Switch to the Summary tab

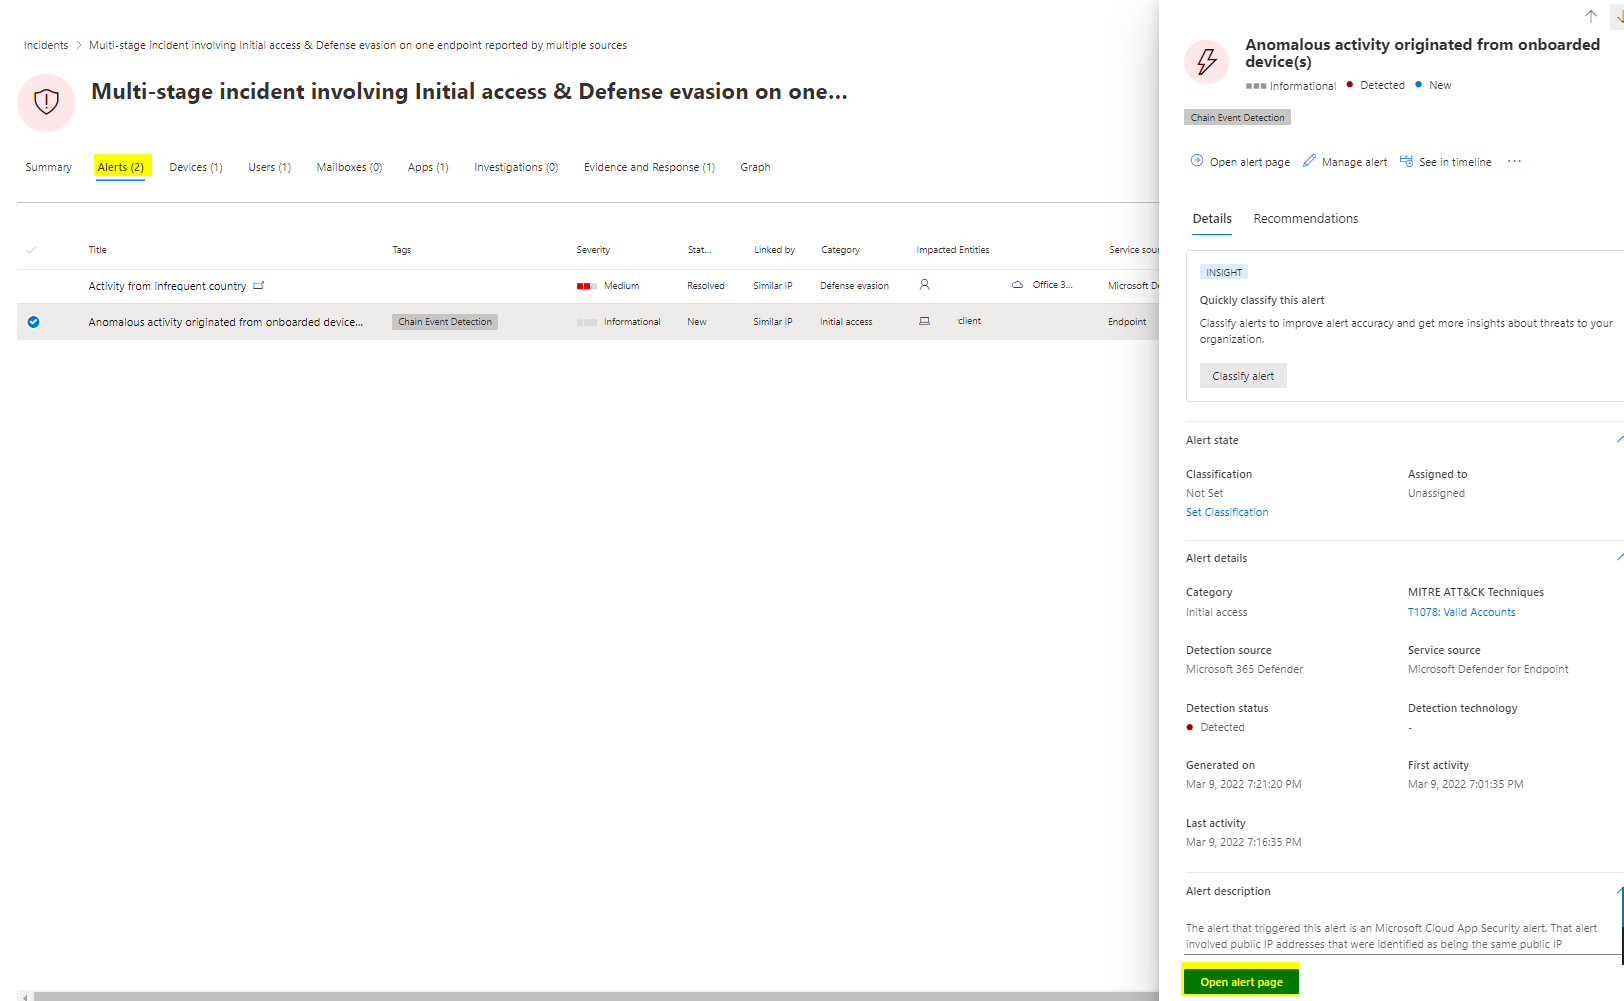pos(49,167)
